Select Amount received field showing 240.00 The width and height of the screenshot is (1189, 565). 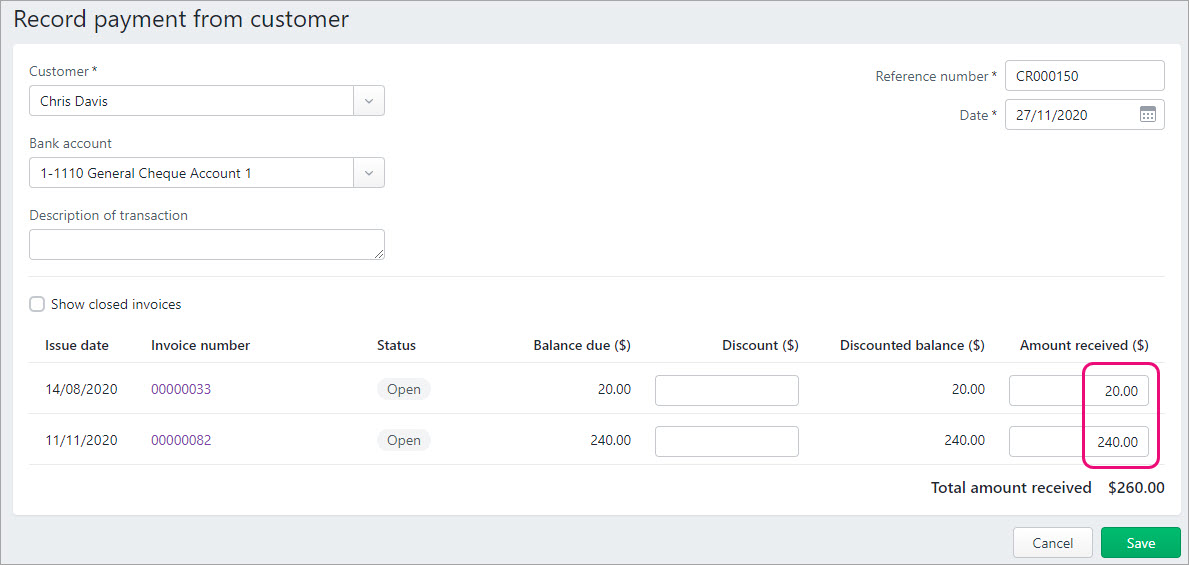click(1078, 441)
